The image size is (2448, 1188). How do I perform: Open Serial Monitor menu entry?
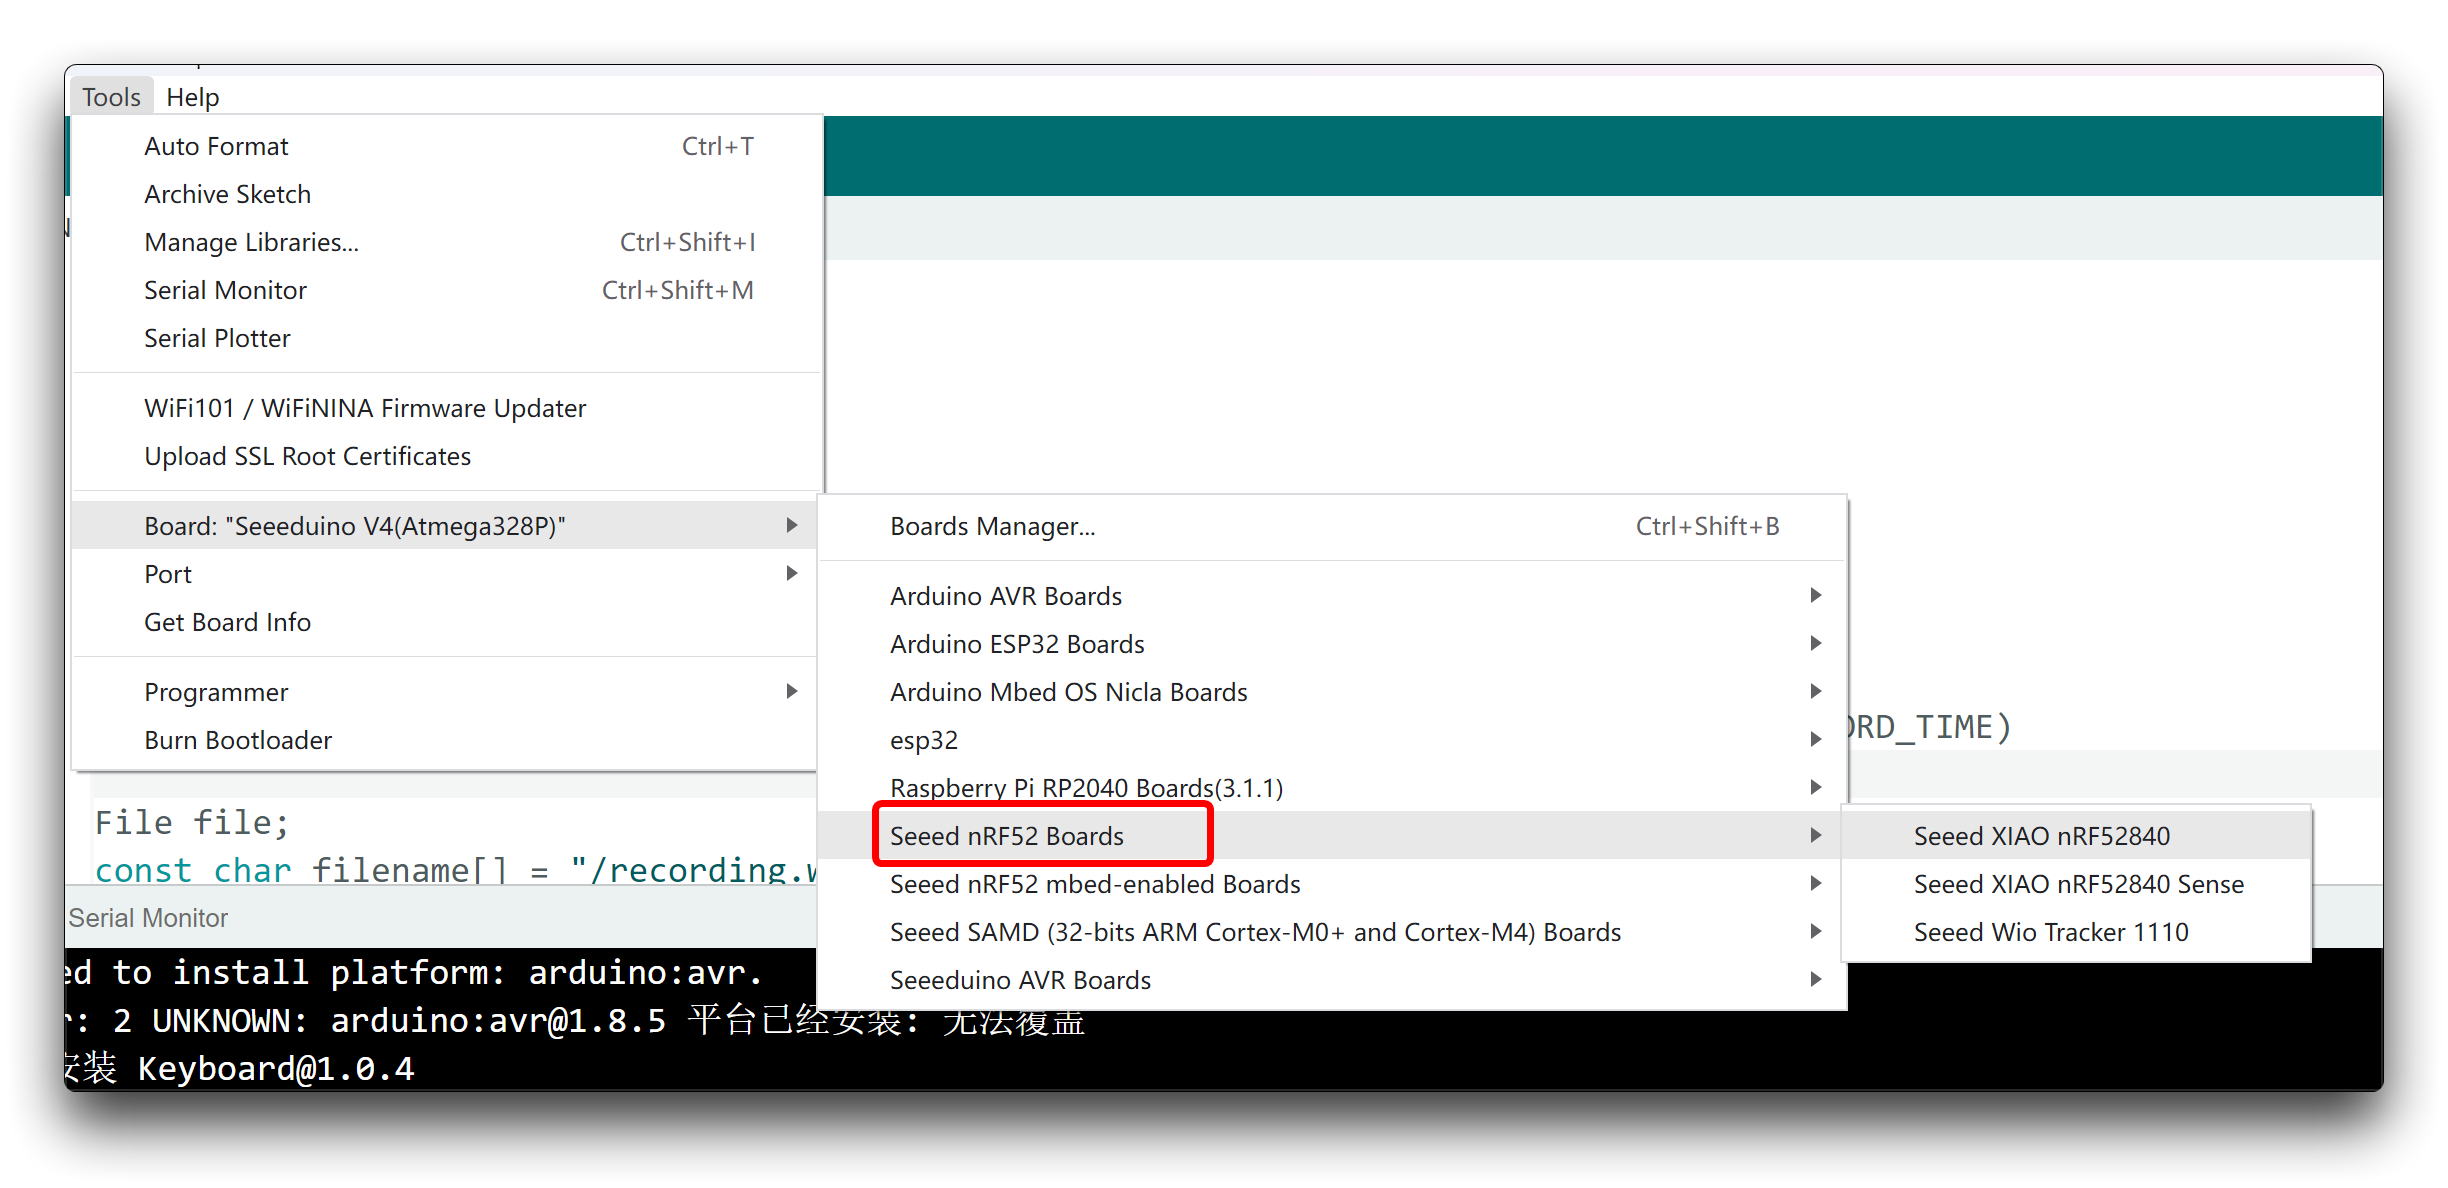point(446,290)
